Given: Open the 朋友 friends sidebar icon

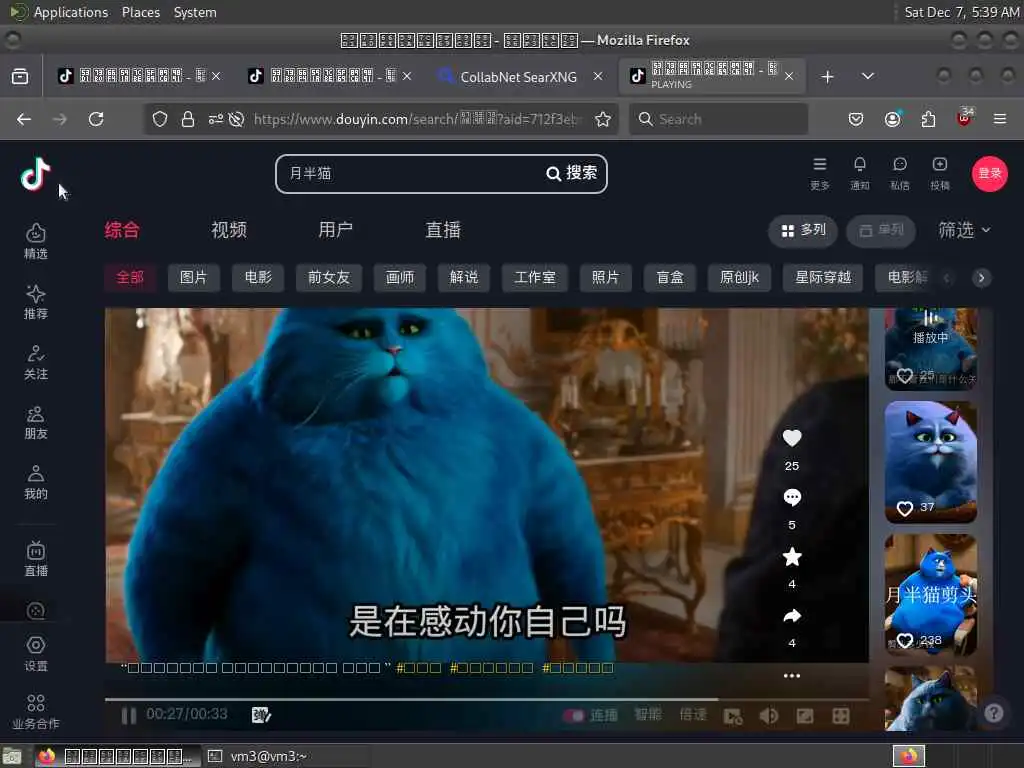Looking at the screenshot, I should point(35,423).
